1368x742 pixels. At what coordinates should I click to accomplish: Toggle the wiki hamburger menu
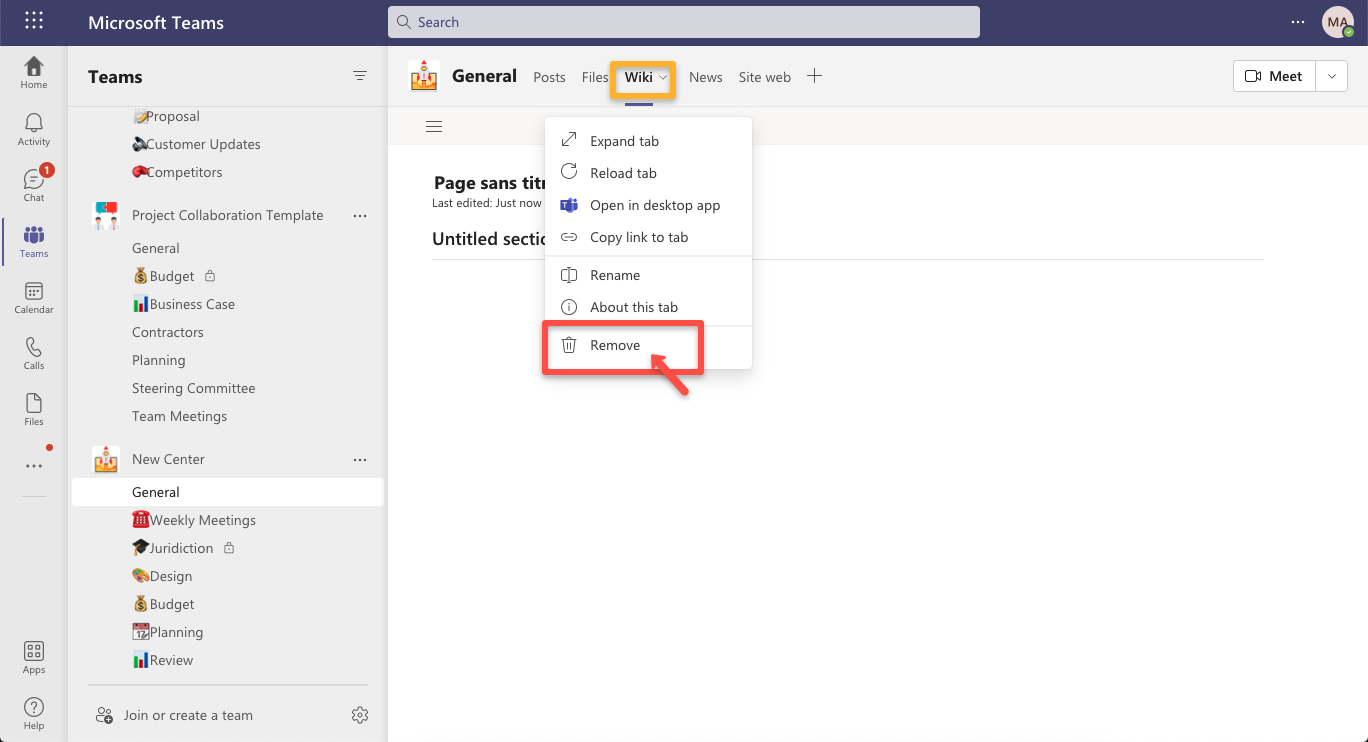(x=434, y=127)
